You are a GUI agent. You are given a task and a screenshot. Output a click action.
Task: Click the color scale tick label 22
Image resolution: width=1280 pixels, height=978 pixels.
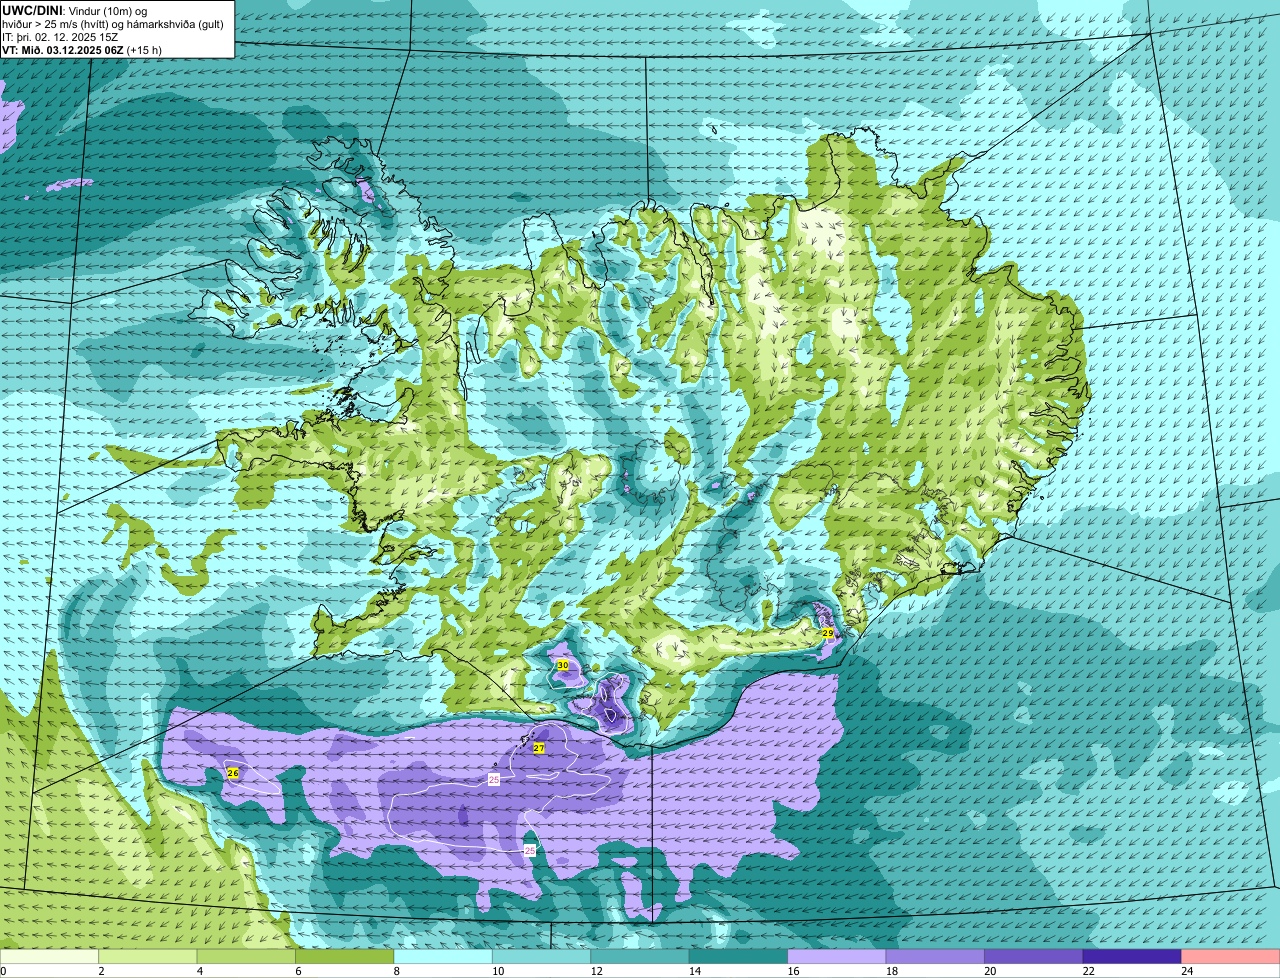click(x=1088, y=971)
